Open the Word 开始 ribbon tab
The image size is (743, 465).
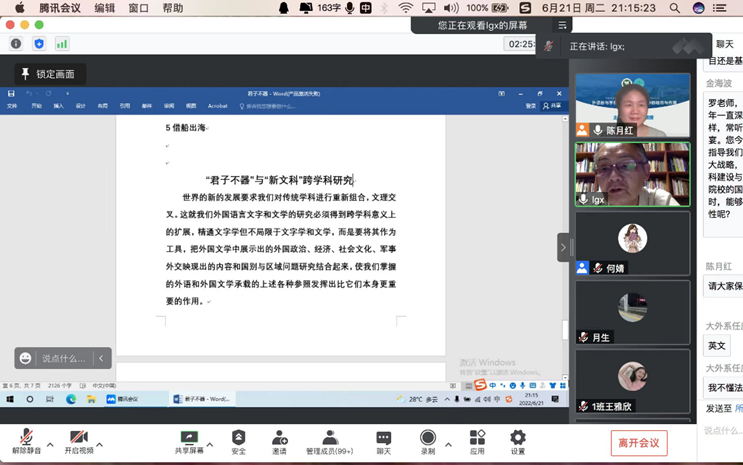[x=36, y=106]
